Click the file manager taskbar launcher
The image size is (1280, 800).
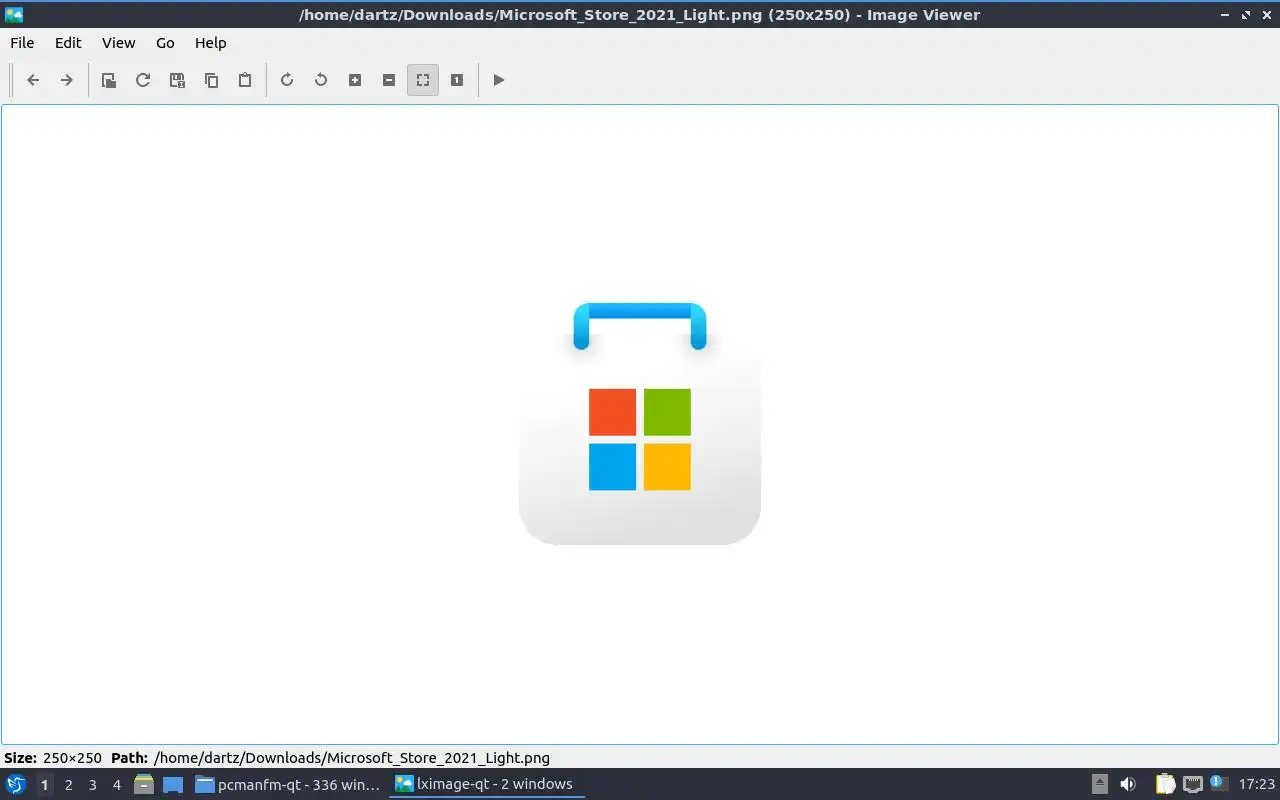tap(144, 784)
